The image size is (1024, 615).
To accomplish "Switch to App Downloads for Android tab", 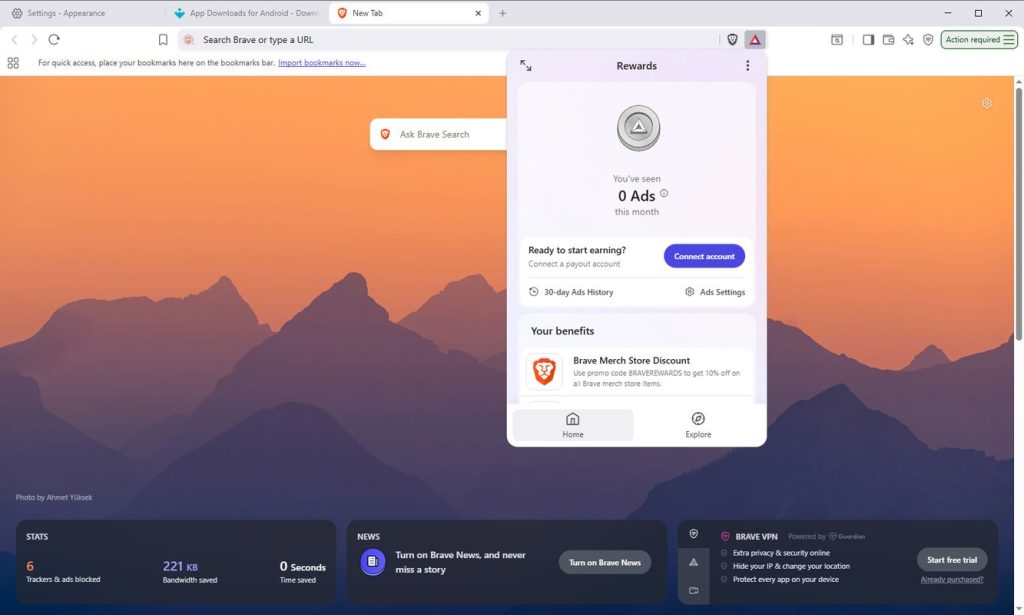I will pos(247,13).
